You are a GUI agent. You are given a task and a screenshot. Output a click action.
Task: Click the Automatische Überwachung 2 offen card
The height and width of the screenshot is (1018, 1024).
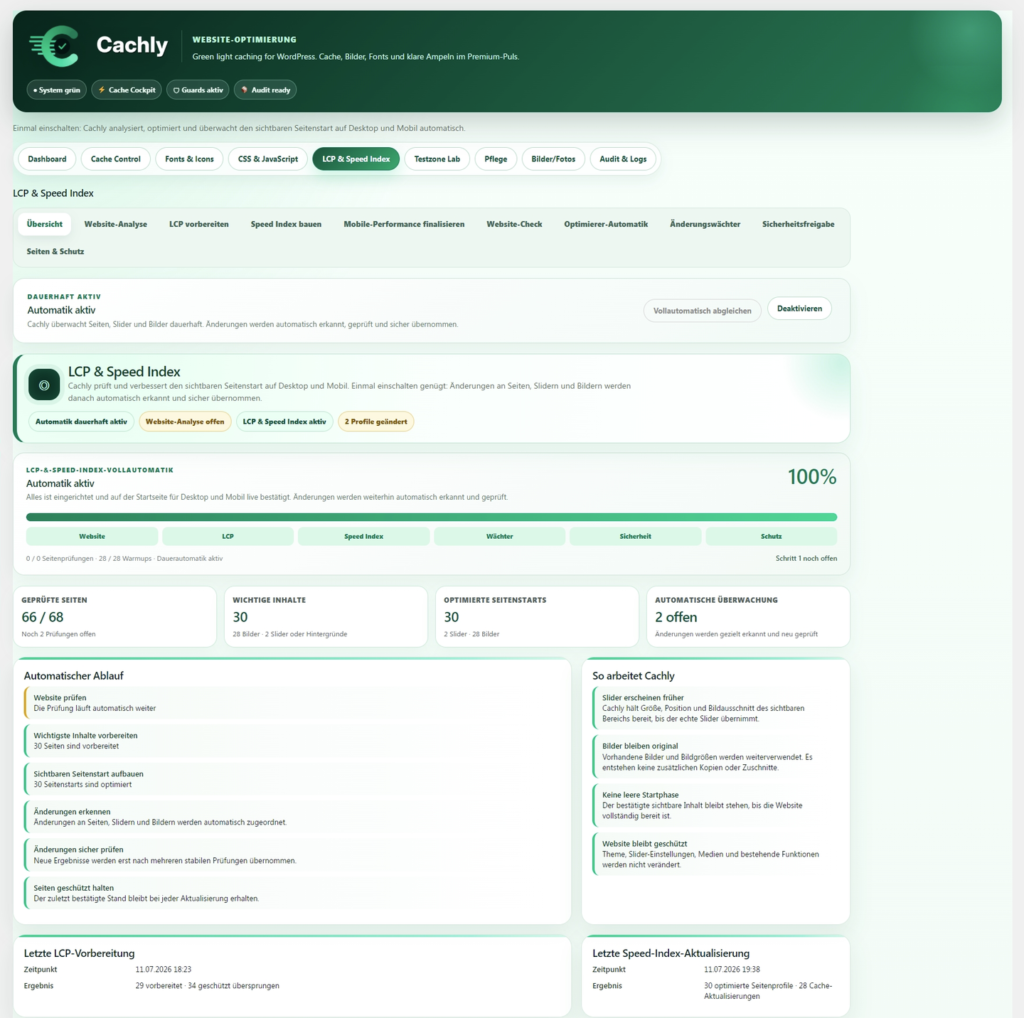[x=748, y=616]
